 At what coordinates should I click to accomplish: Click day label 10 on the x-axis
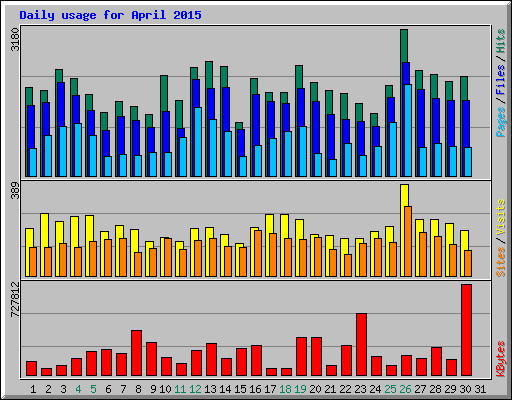click(165, 389)
